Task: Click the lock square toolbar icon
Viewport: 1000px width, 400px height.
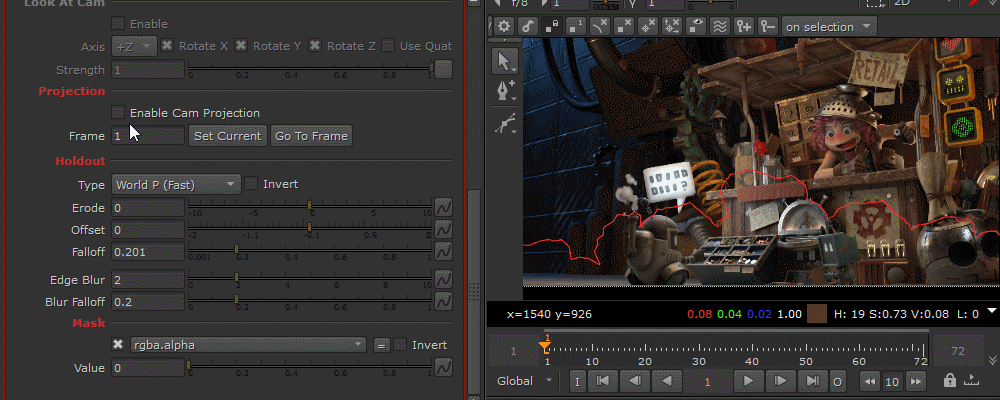Action: [x=552, y=26]
